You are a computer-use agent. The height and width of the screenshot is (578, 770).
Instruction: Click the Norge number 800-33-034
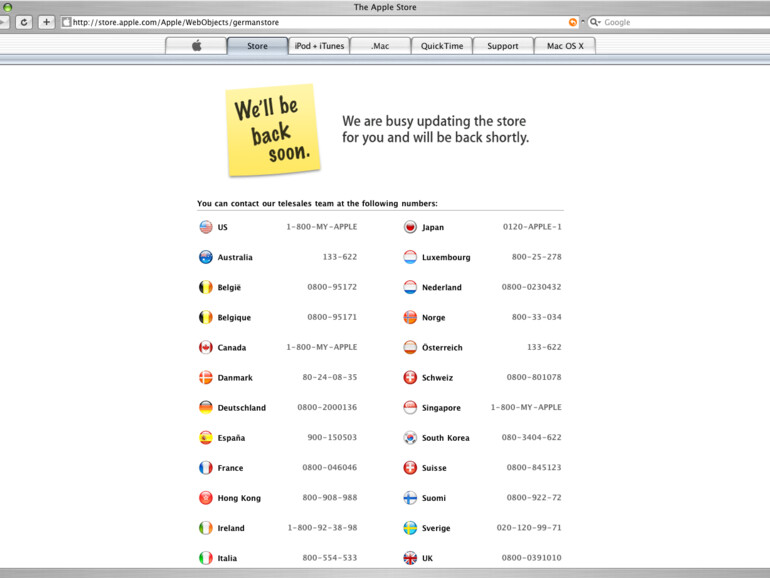click(x=536, y=317)
